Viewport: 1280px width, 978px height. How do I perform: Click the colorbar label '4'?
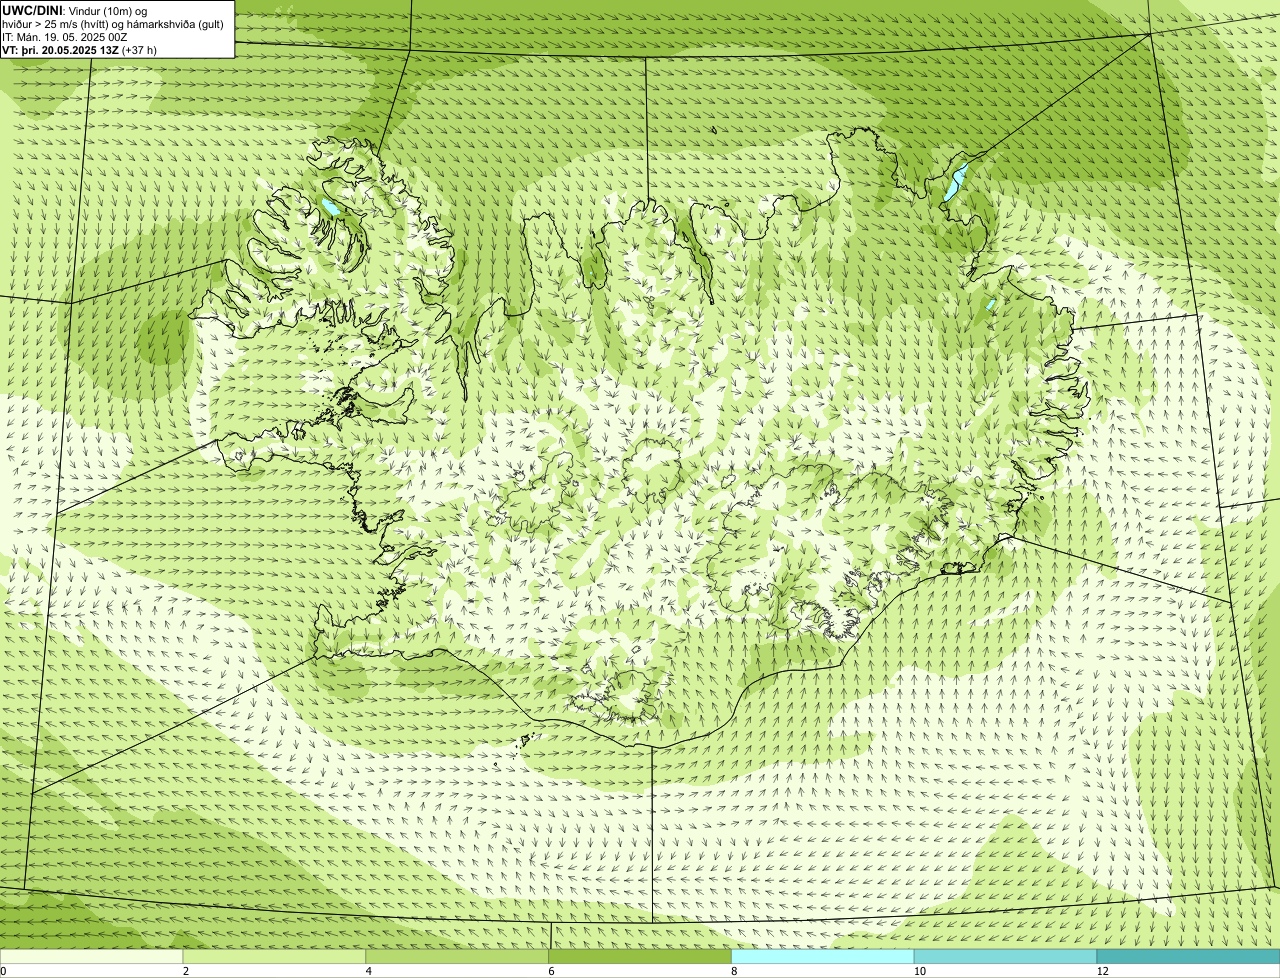[x=369, y=971]
